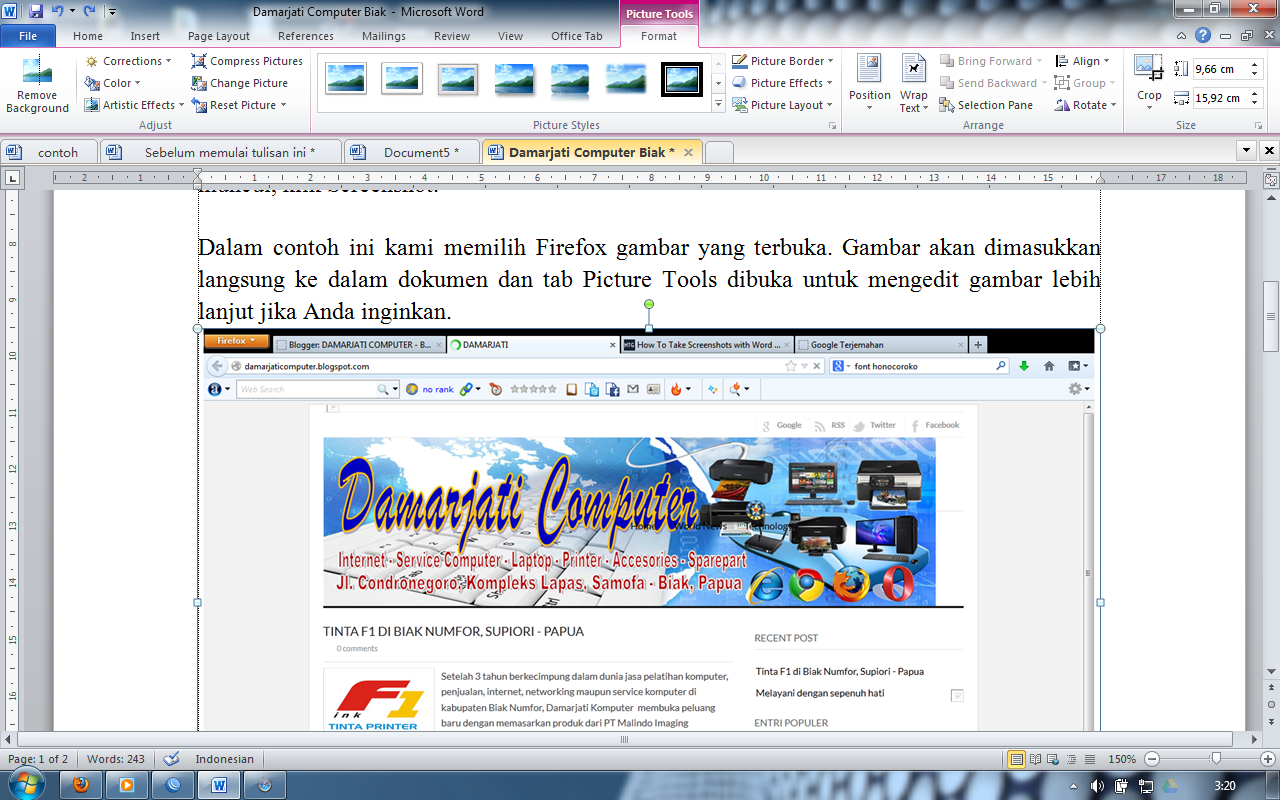Open Position options

[x=869, y=84]
